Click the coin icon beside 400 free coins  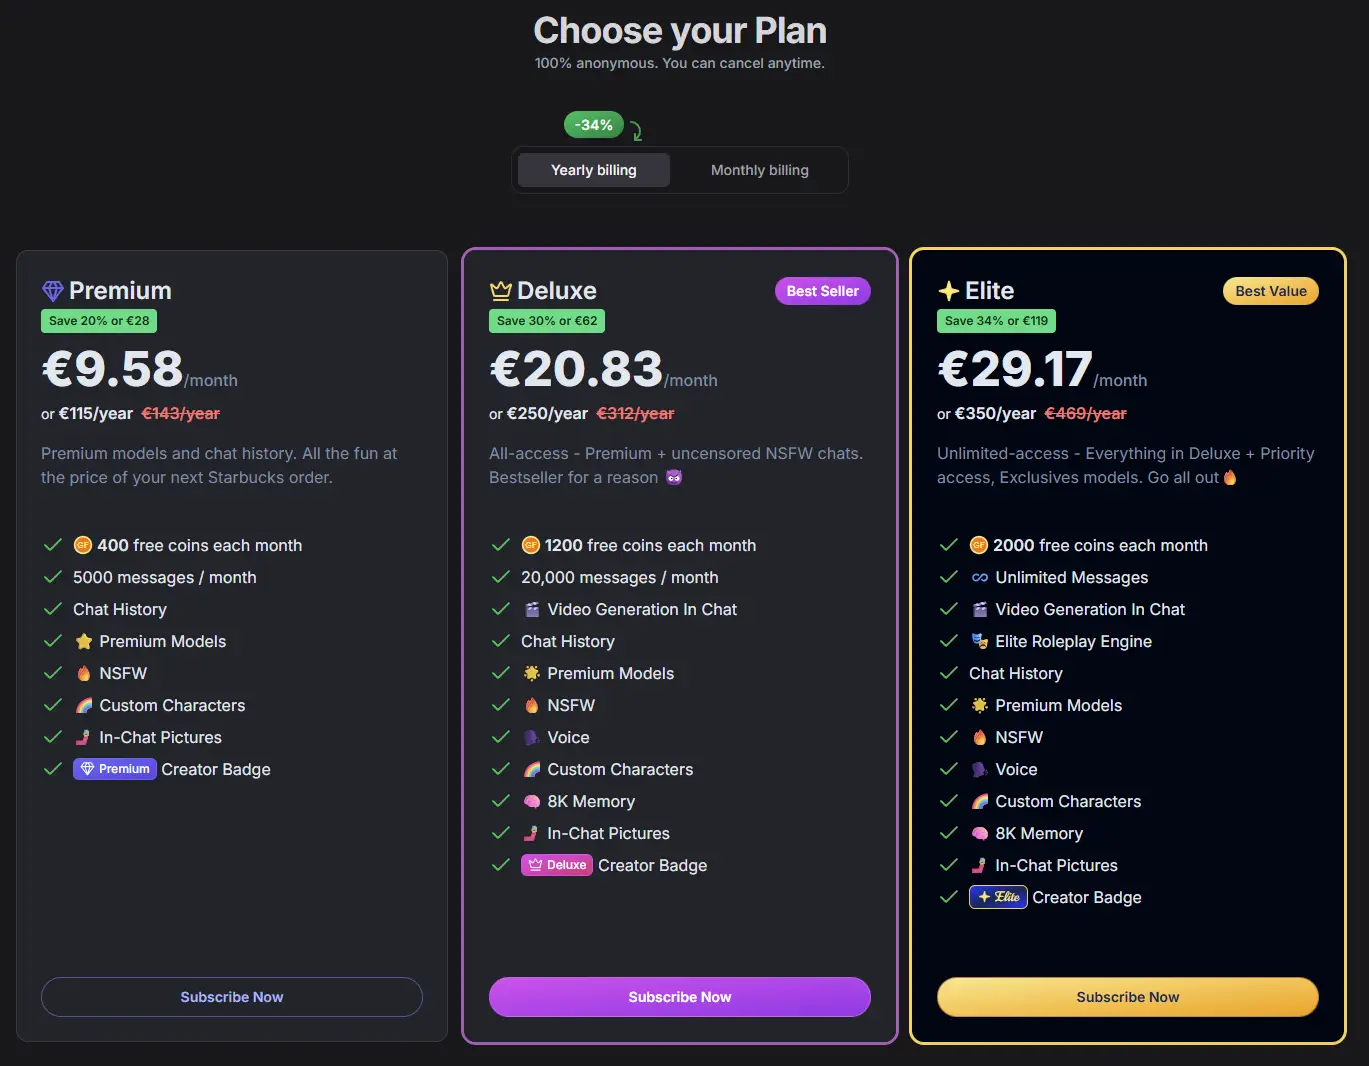(x=83, y=545)
